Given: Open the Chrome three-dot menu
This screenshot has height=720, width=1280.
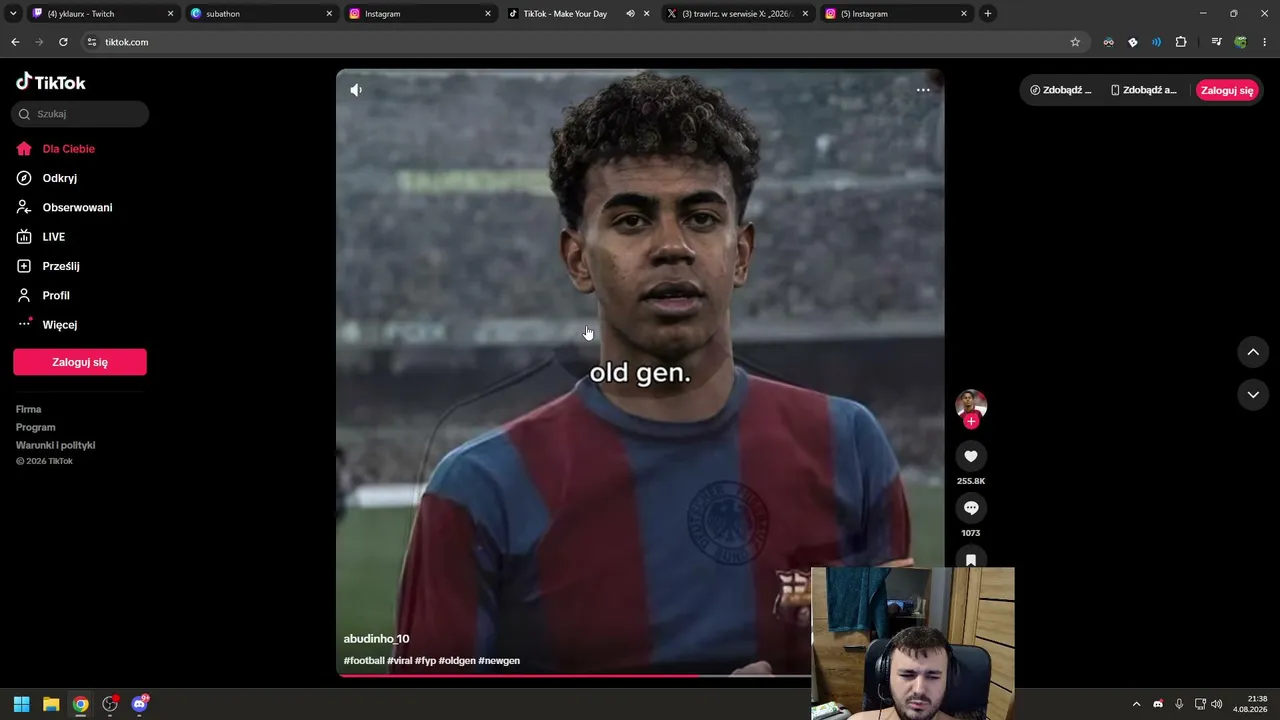Looking at the screenshot, I should [x=1265, y=42].
